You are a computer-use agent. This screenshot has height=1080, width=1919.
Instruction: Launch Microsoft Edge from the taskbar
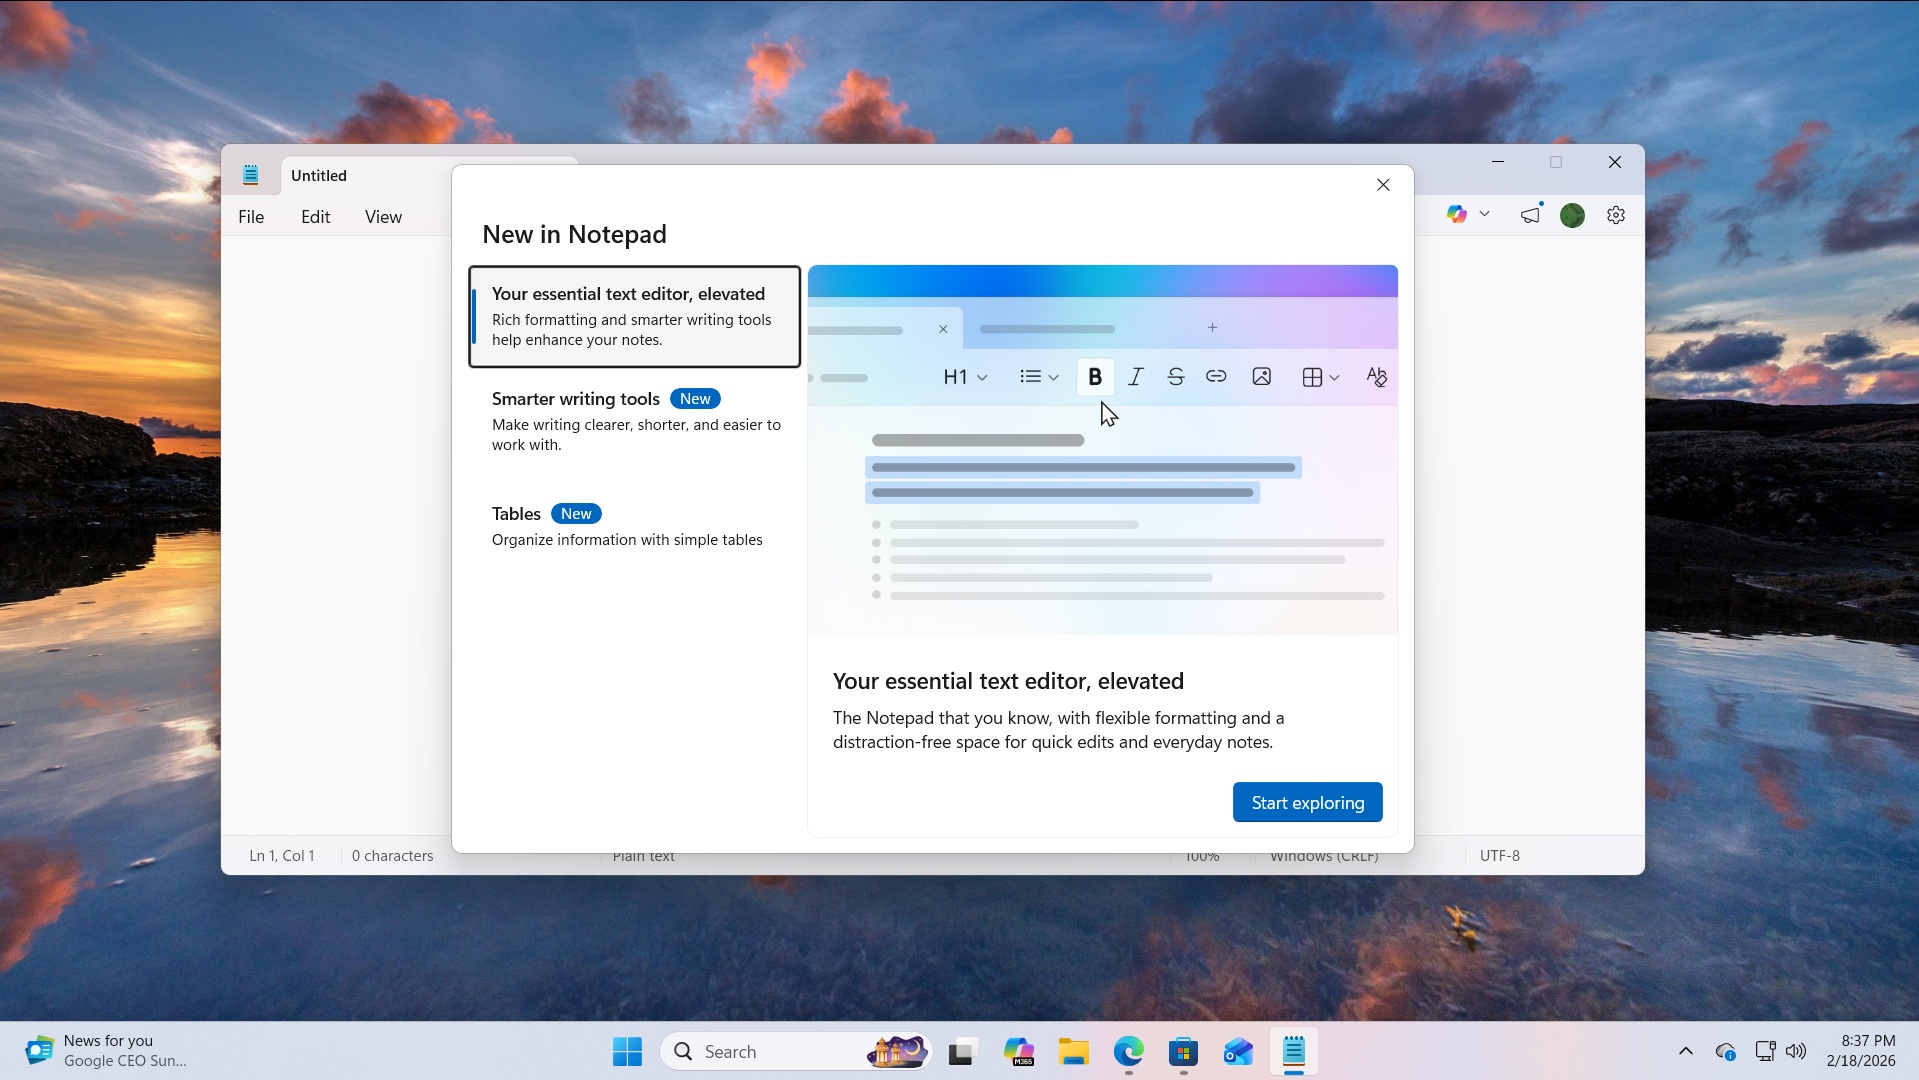click(1128, 1051)
